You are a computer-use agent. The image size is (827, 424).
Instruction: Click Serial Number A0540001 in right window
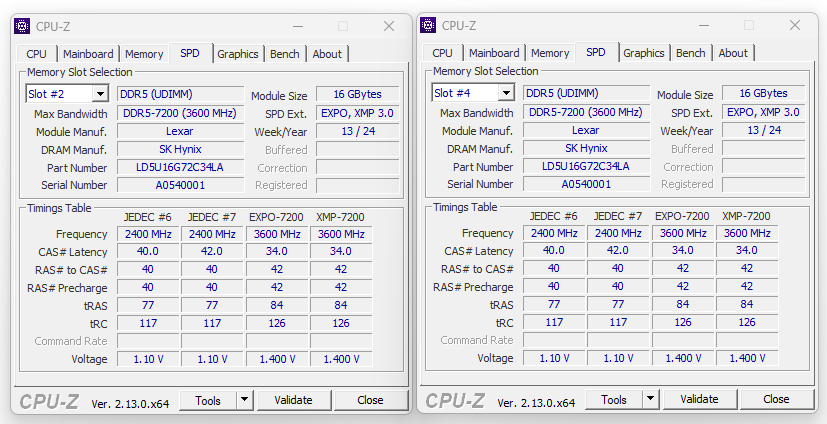tap(586, 184)
